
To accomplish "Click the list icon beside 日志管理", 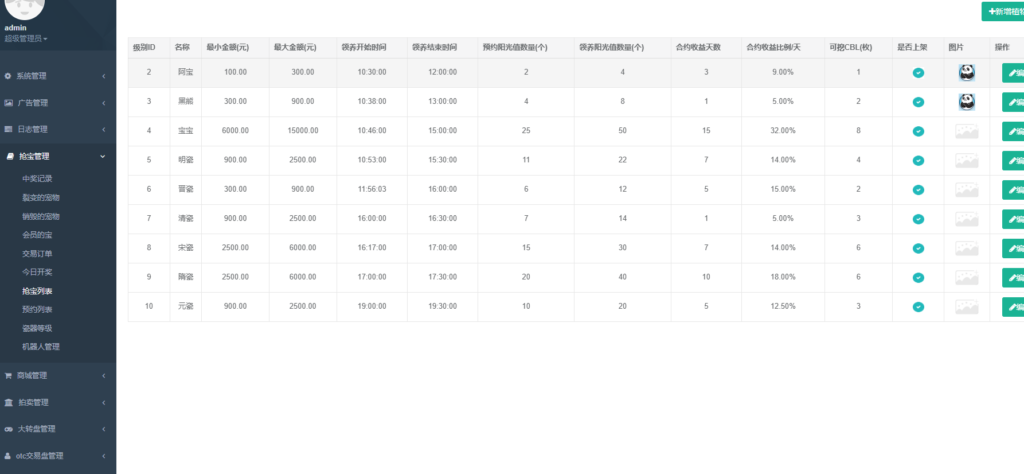I will [x=8, y=129].
